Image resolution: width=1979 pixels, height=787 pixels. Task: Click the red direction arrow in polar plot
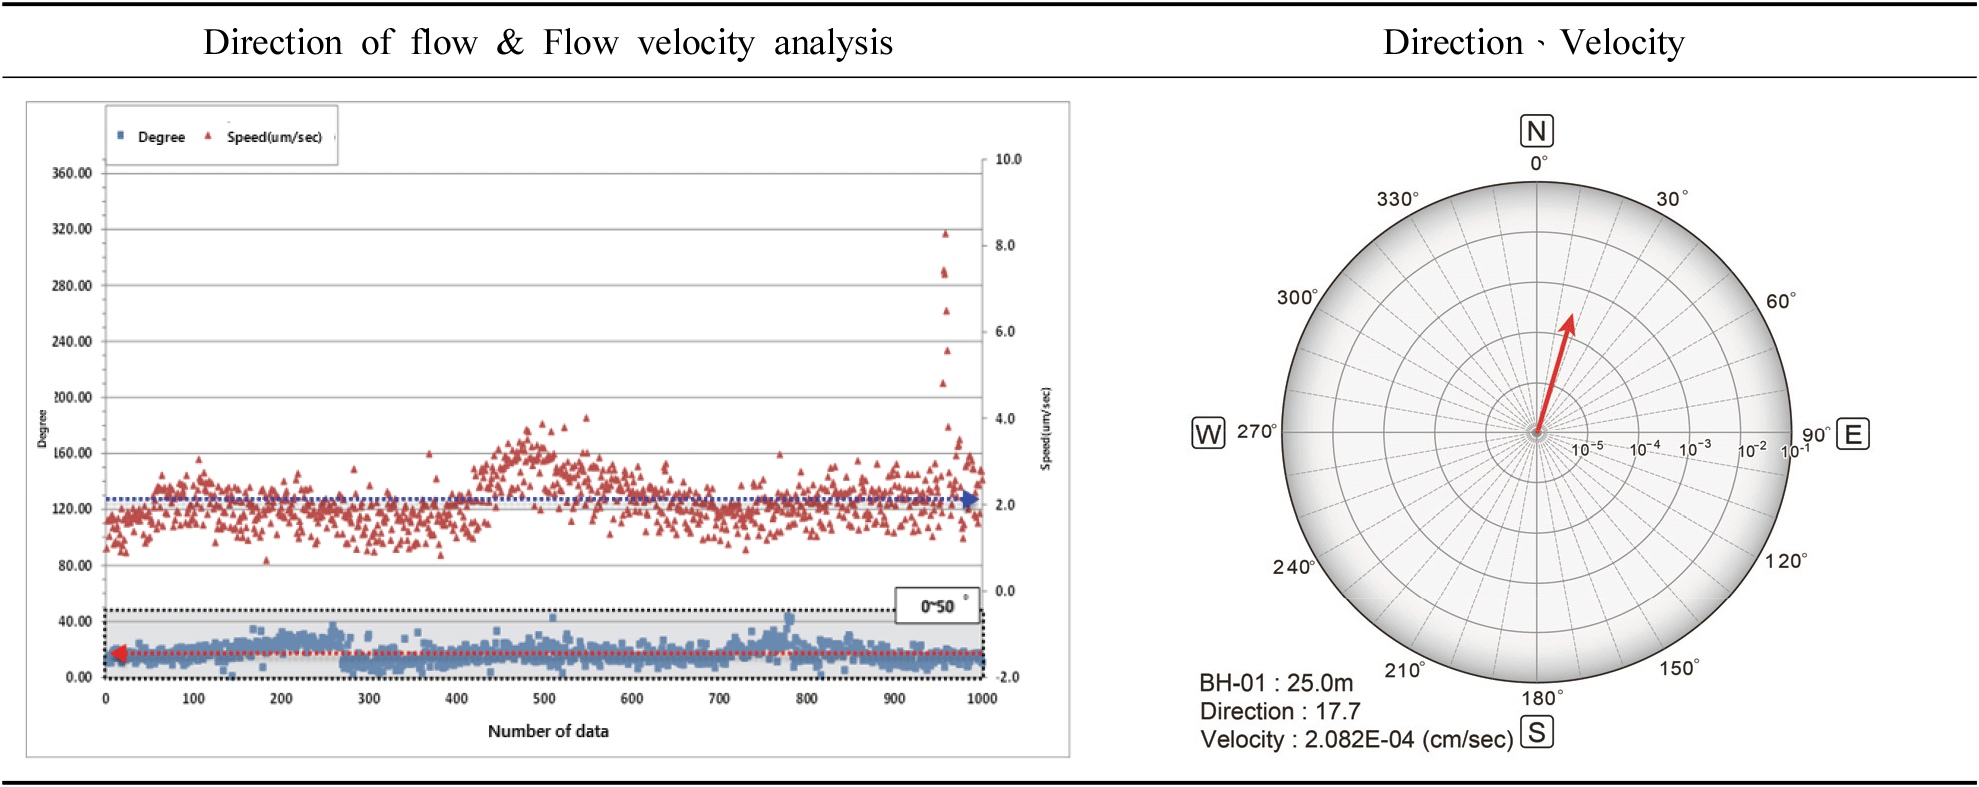(1555, 374)
